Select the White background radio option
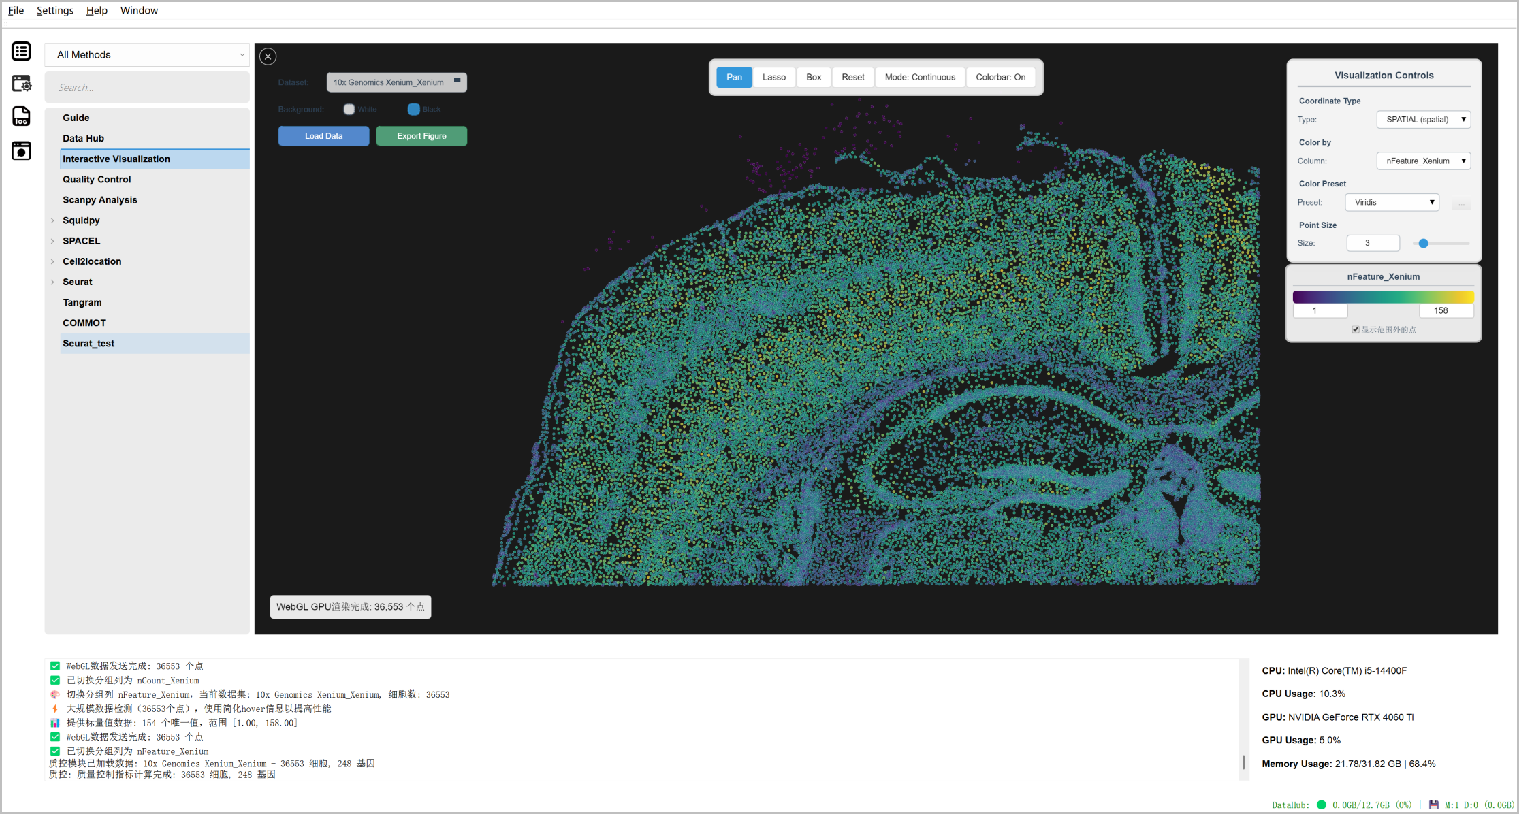Image resolution: width=1519 pixels, height=814 pixels. [x=349, y=109]
